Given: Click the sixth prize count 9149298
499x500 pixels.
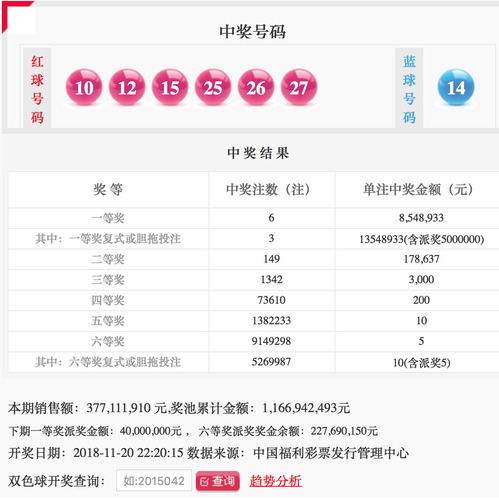Looking at the screenshot, I should click(271, 341).
